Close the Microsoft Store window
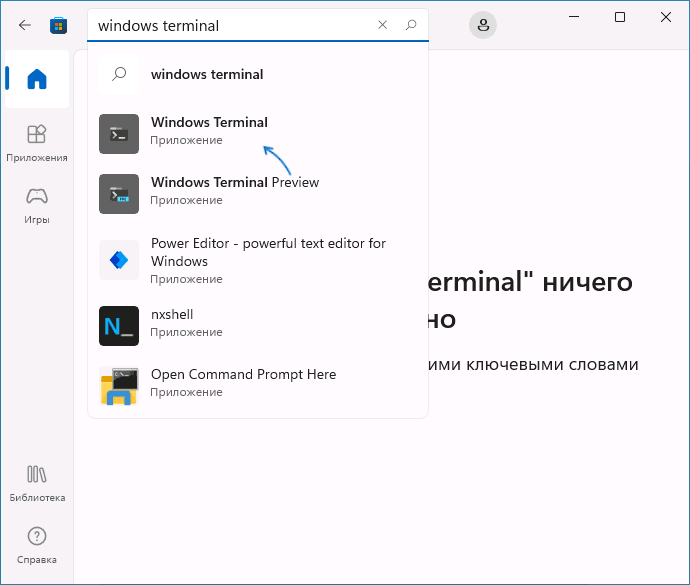Image resolution: width=690 pixels, height=585 pixels. 666,17
